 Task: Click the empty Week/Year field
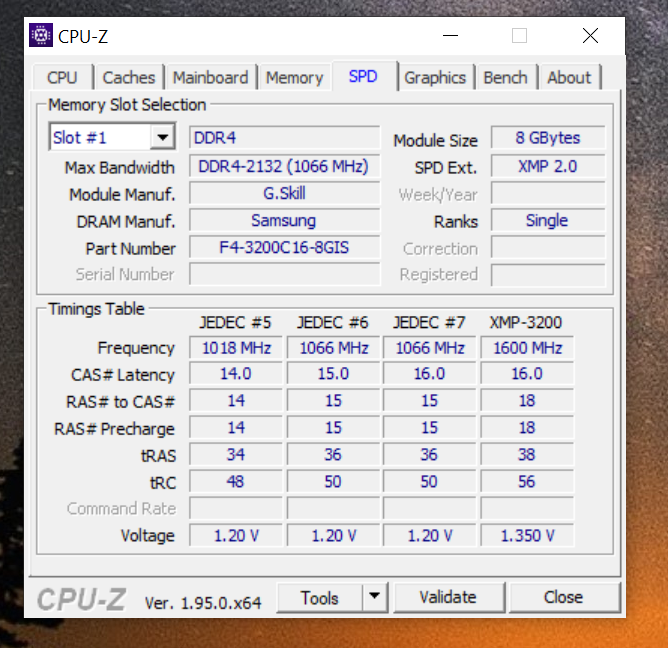[x=548, y=193]
